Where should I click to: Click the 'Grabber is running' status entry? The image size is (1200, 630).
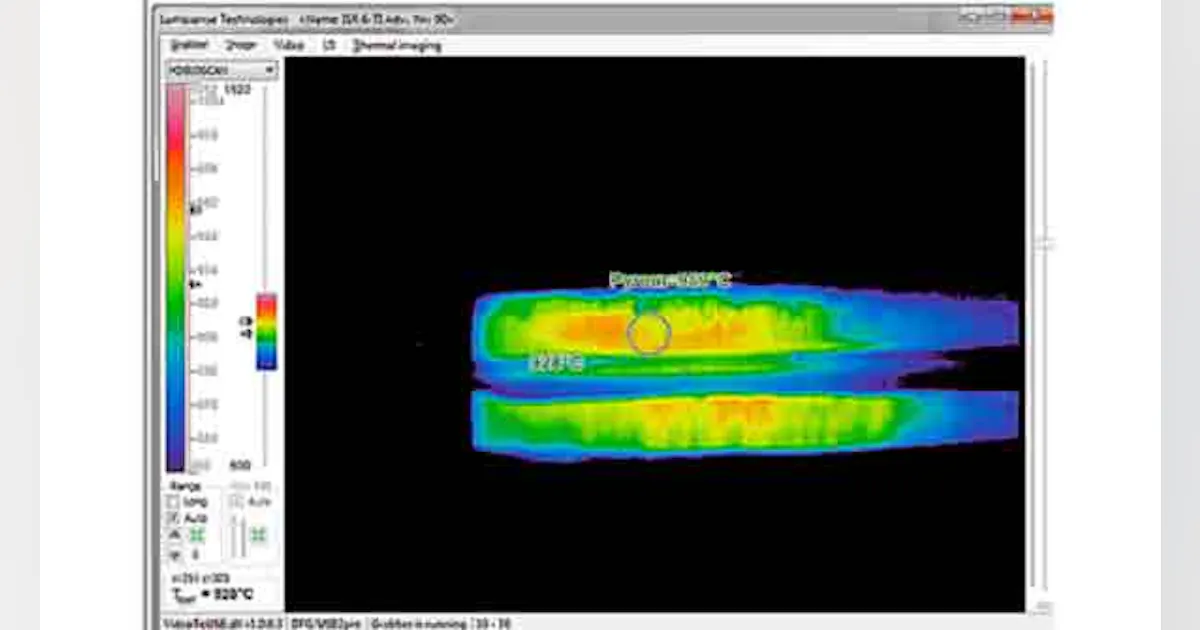[418, 623]
